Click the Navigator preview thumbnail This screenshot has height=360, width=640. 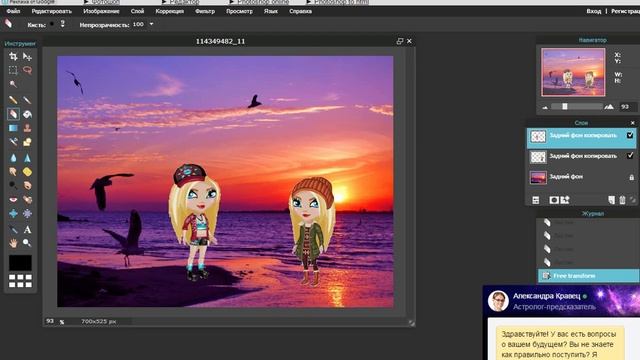coord(573,72)
